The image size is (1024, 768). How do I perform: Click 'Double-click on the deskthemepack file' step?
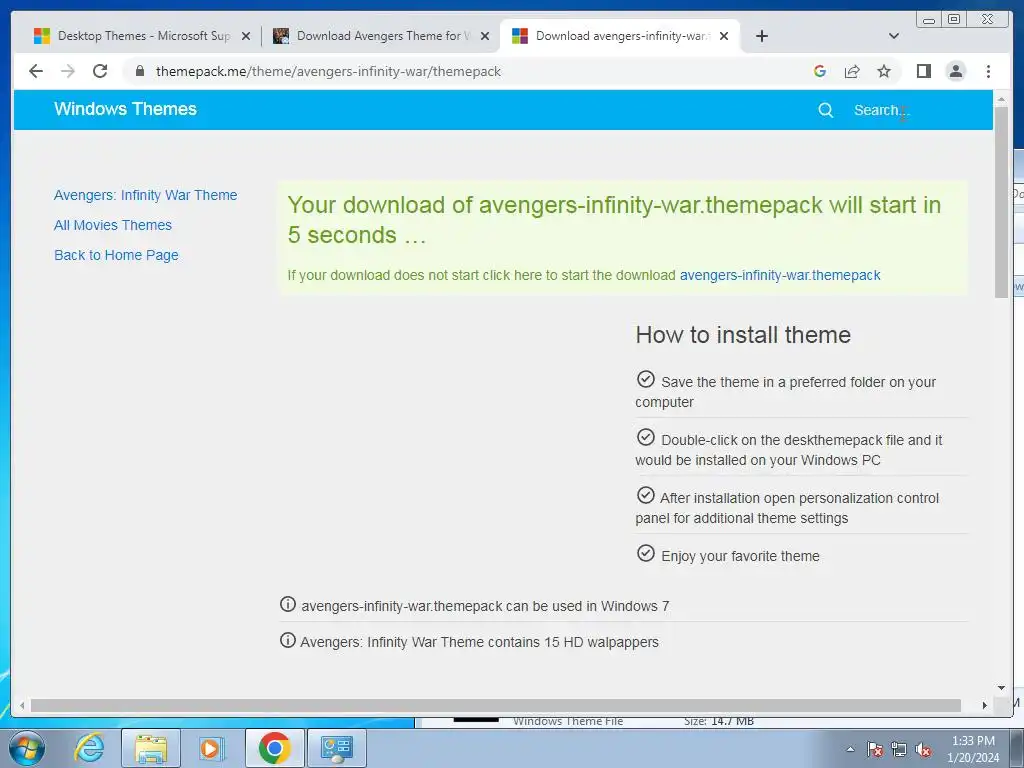tap(789, 449)
